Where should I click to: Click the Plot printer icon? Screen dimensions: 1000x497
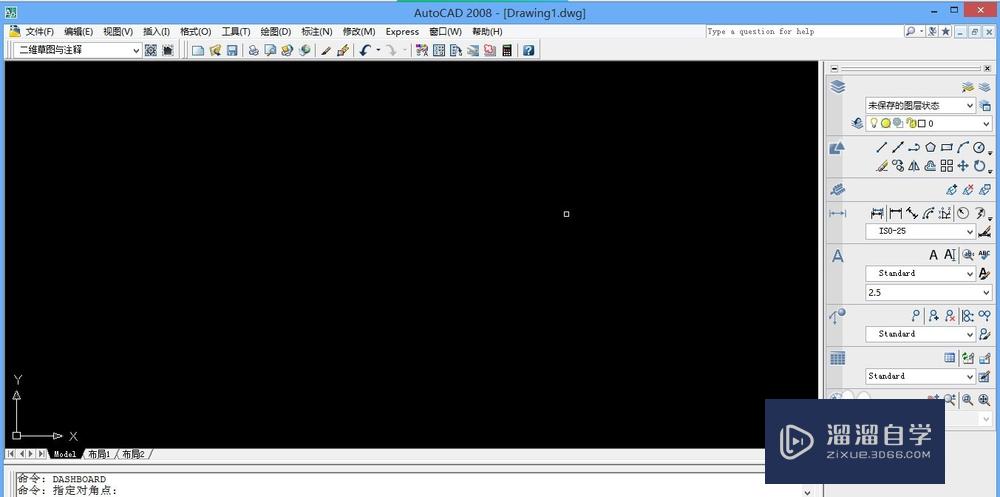pyautogui.click(x=253, y=50)
